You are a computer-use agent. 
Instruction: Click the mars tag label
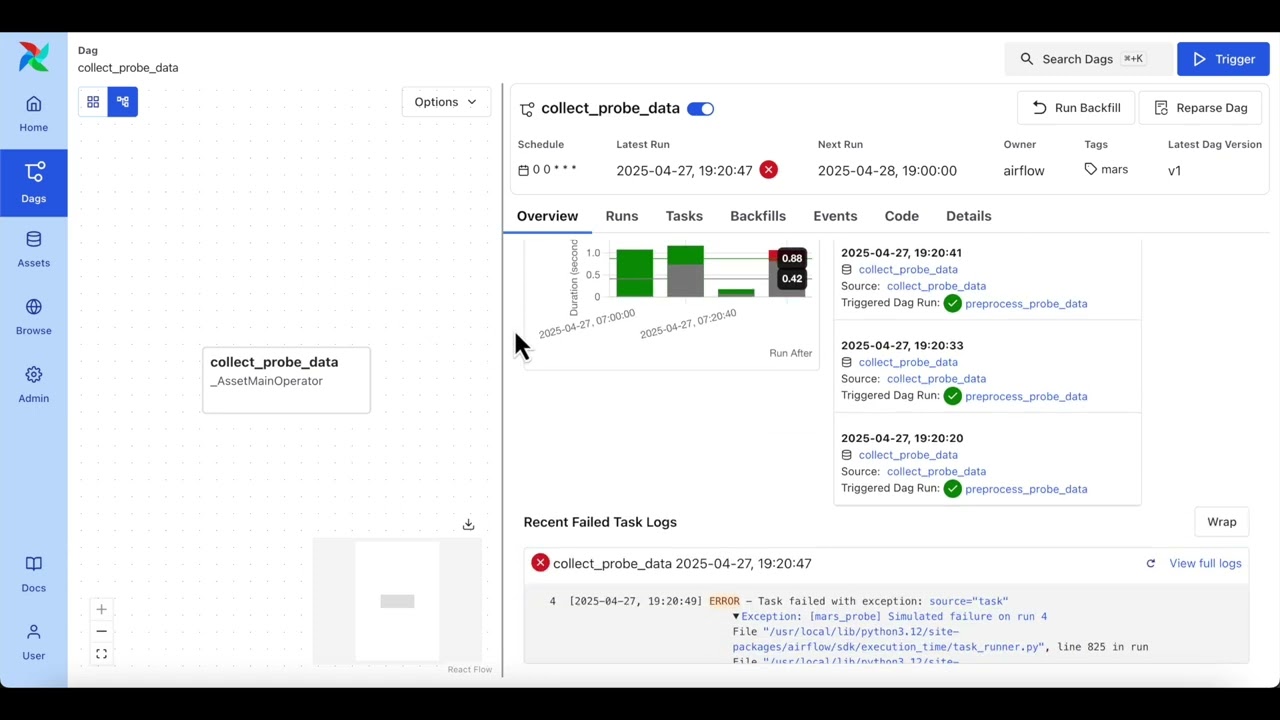[x=1114, y=170]
